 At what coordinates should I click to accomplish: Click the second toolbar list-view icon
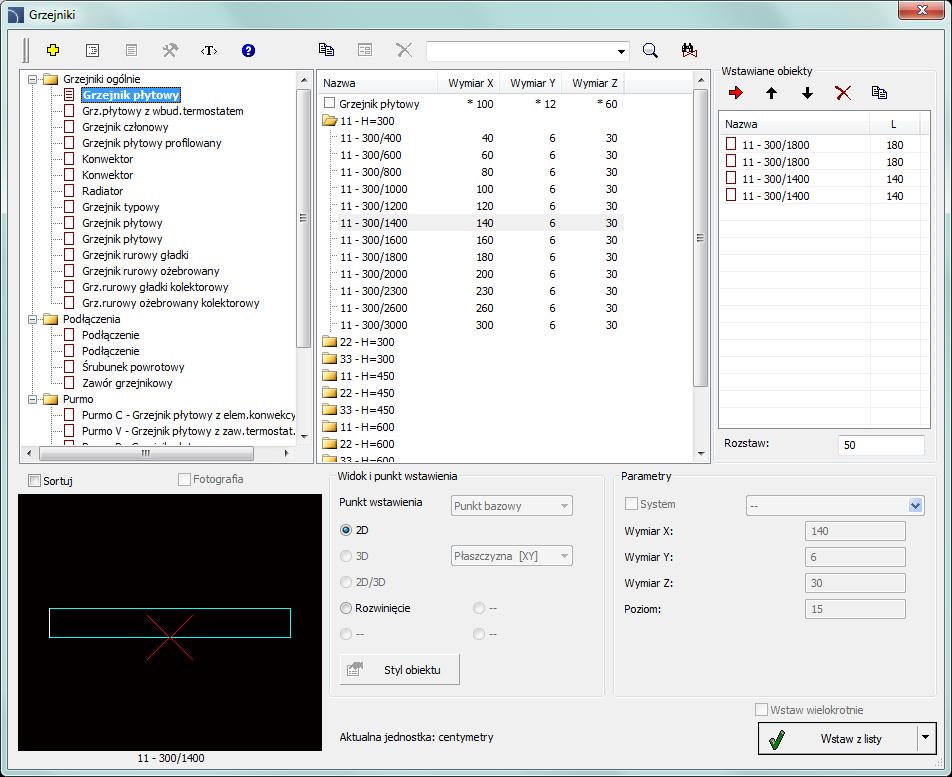(92, 50)
